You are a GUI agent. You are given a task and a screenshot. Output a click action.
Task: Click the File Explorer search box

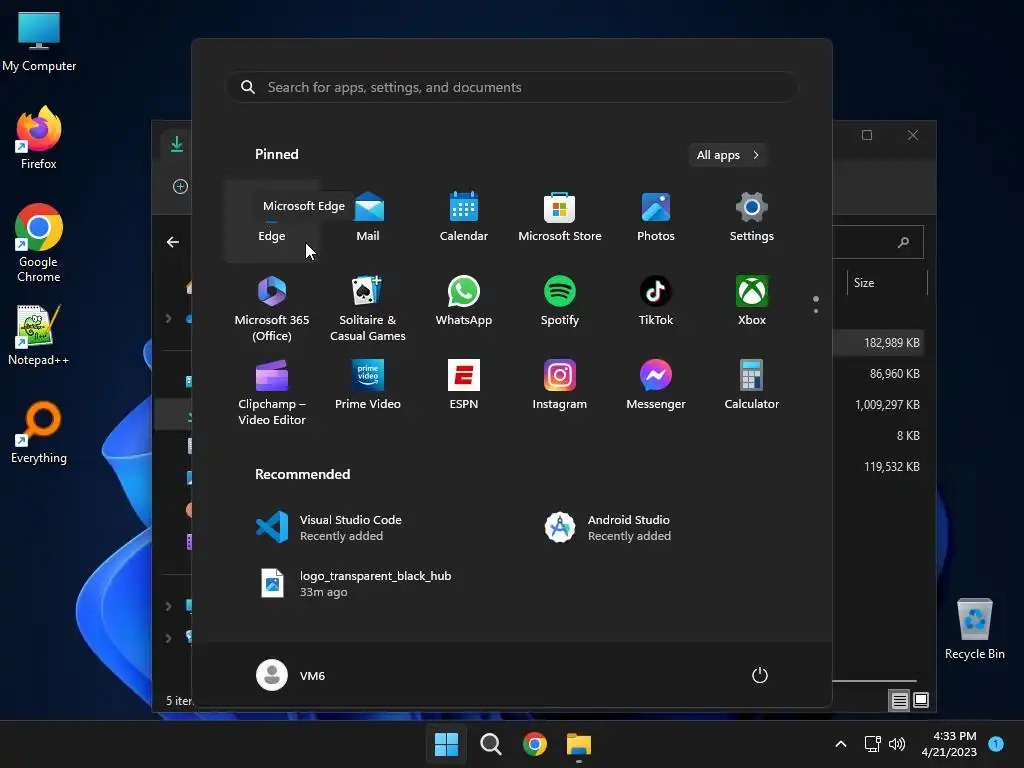[878, 242]
